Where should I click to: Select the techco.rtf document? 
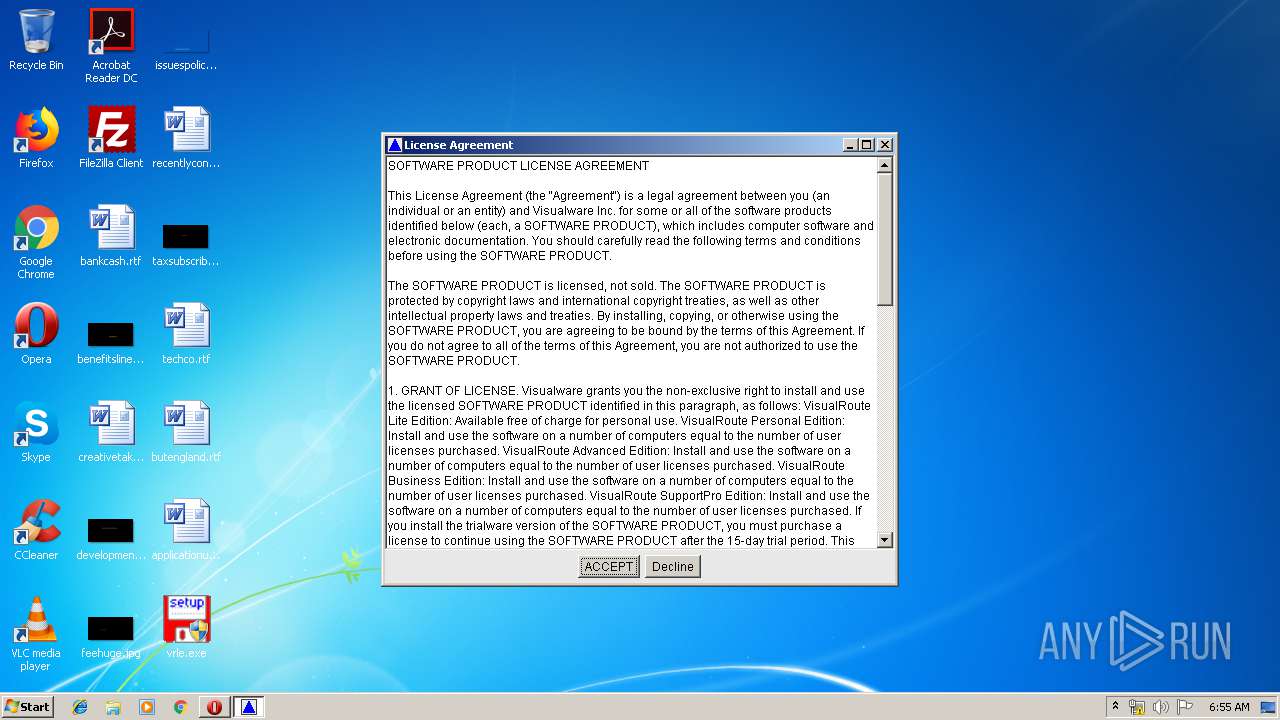[186, 334]
